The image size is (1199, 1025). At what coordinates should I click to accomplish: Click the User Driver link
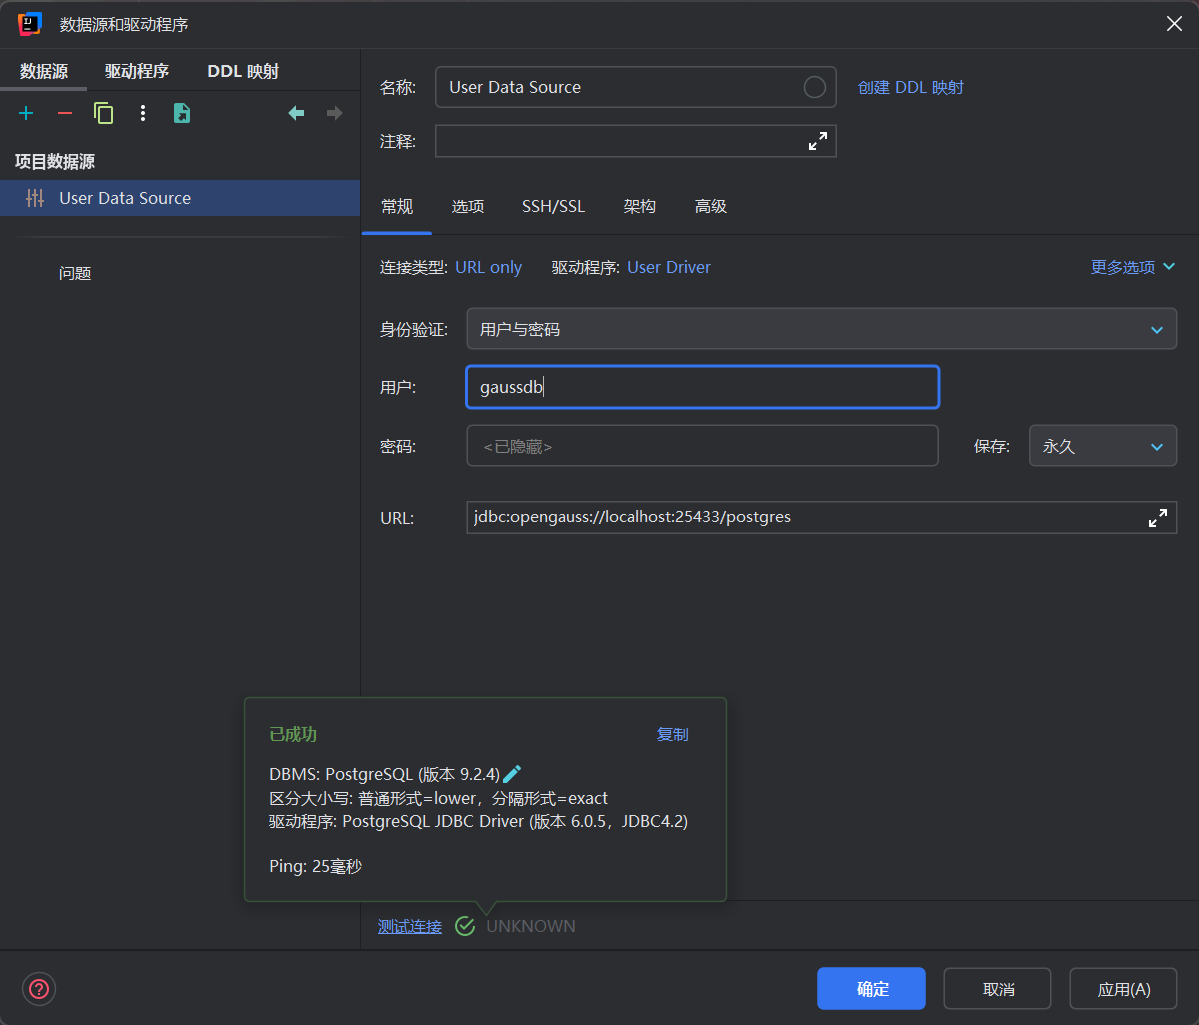(669, 267)
